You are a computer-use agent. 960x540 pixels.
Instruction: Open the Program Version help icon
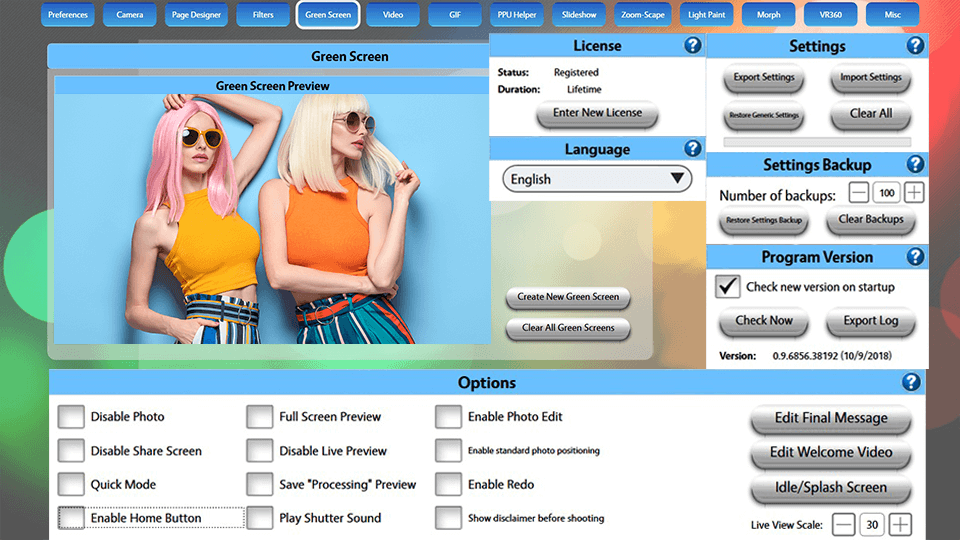pos(915,257)
